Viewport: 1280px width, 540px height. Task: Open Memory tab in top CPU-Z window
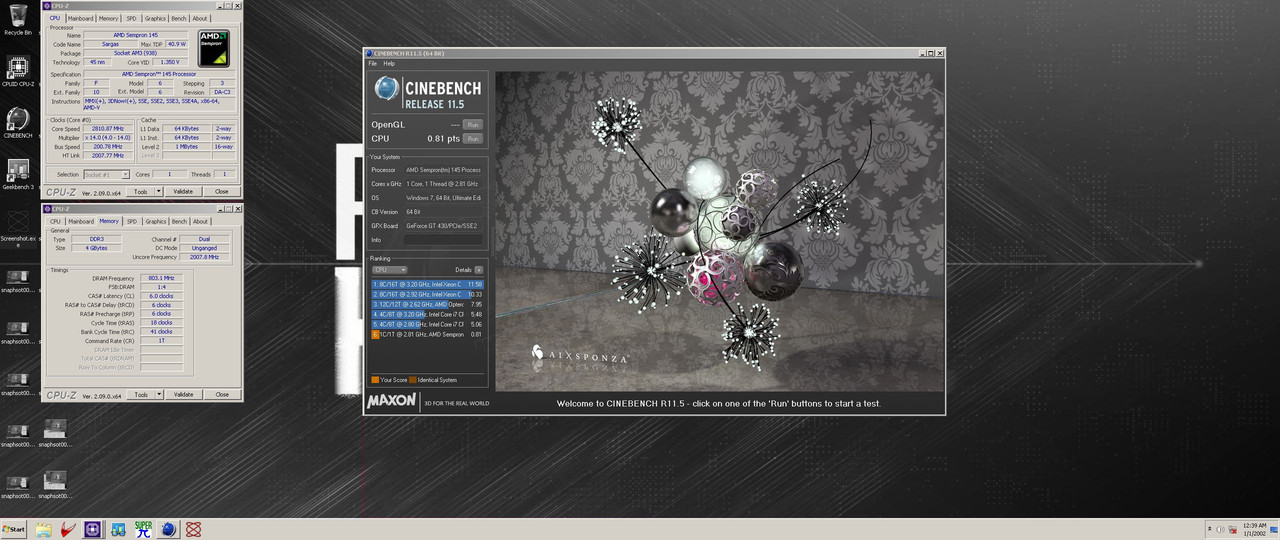pos(108,18)
